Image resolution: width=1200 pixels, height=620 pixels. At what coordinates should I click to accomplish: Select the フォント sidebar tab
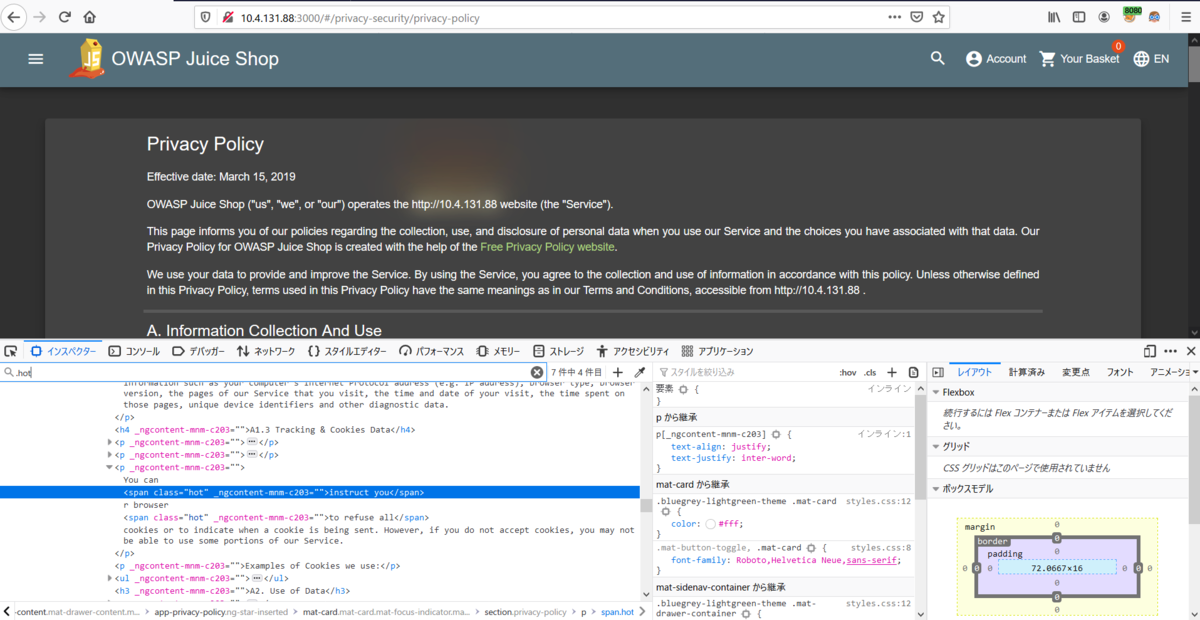1120,372
